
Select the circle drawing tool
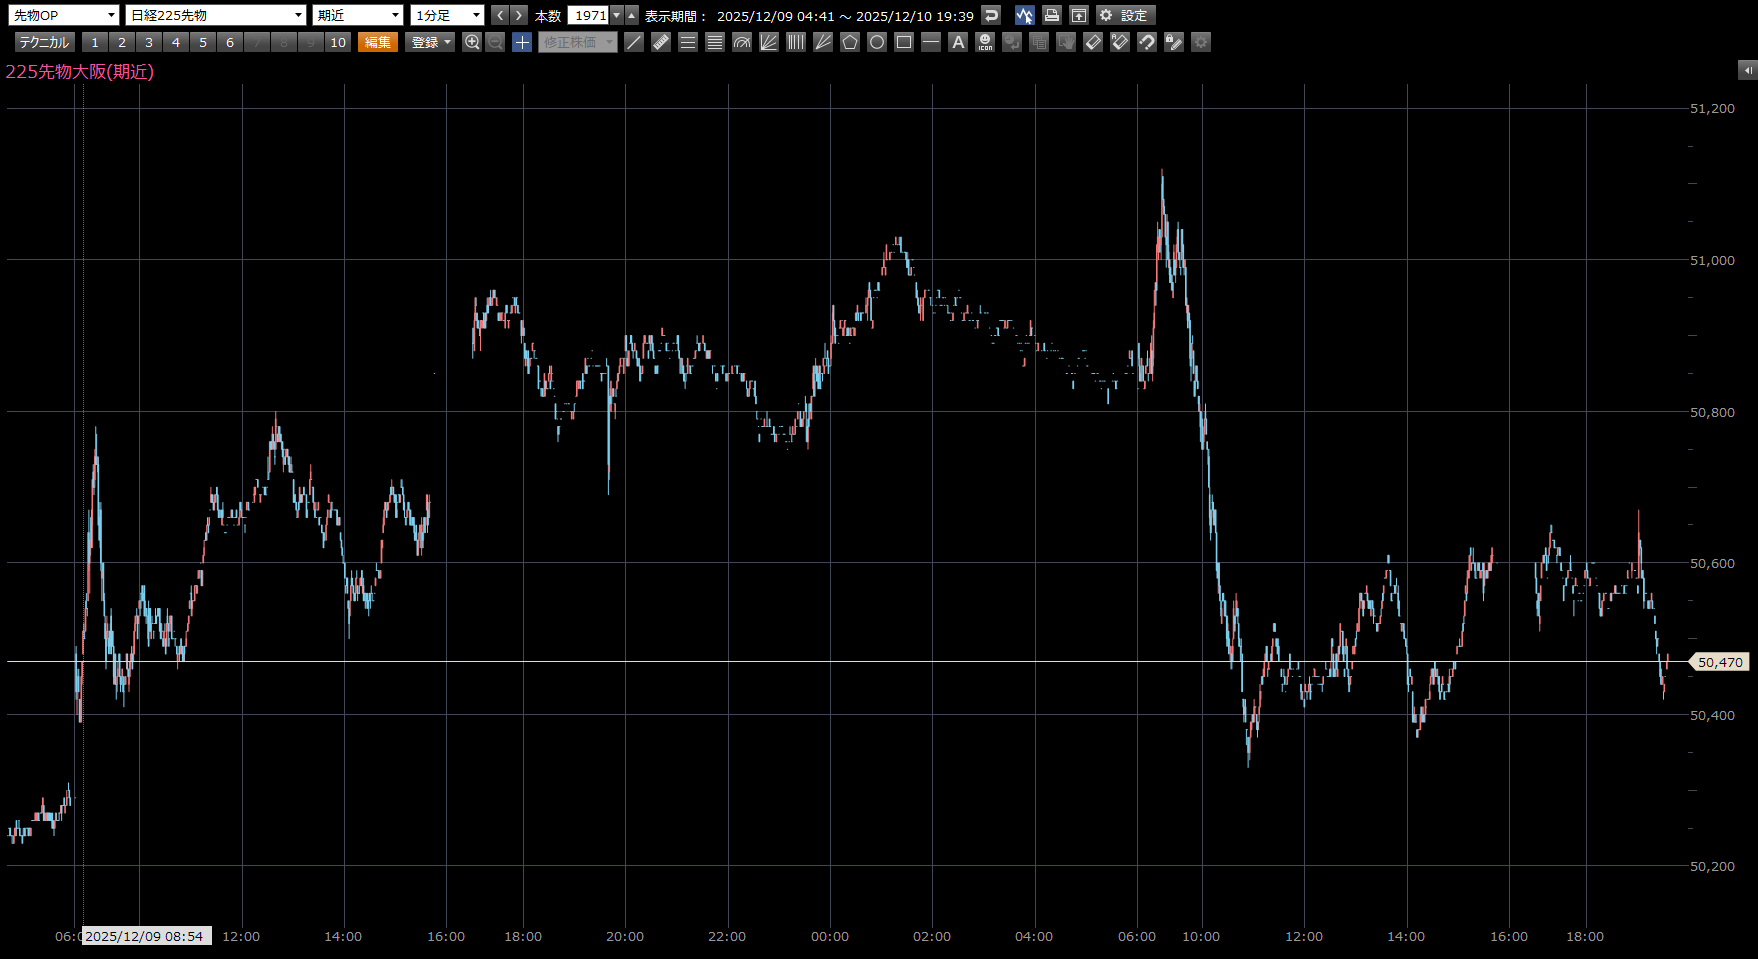(877, 42)
